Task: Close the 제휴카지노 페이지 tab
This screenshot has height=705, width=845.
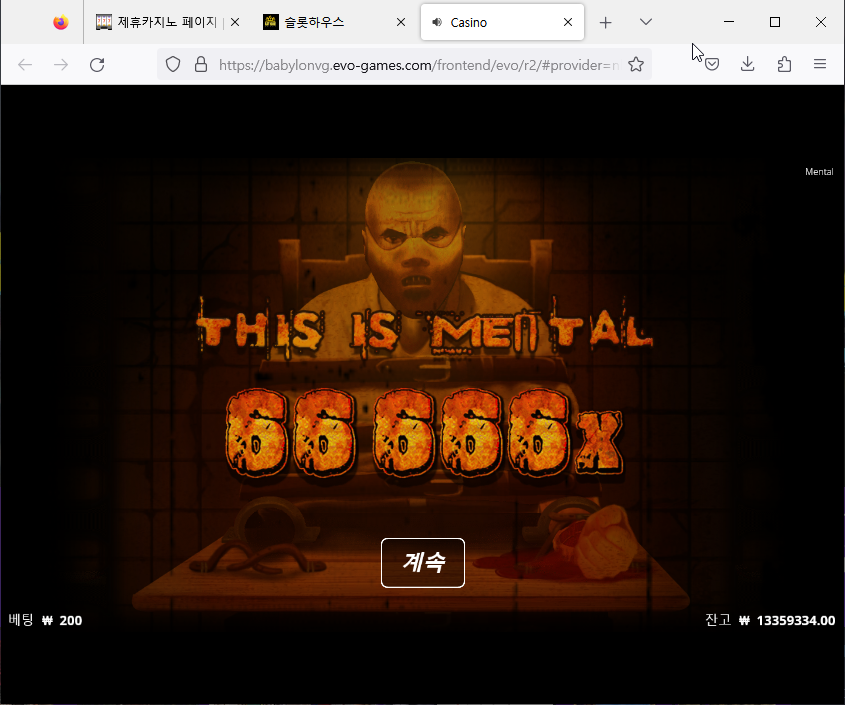Action: (235, 22)
